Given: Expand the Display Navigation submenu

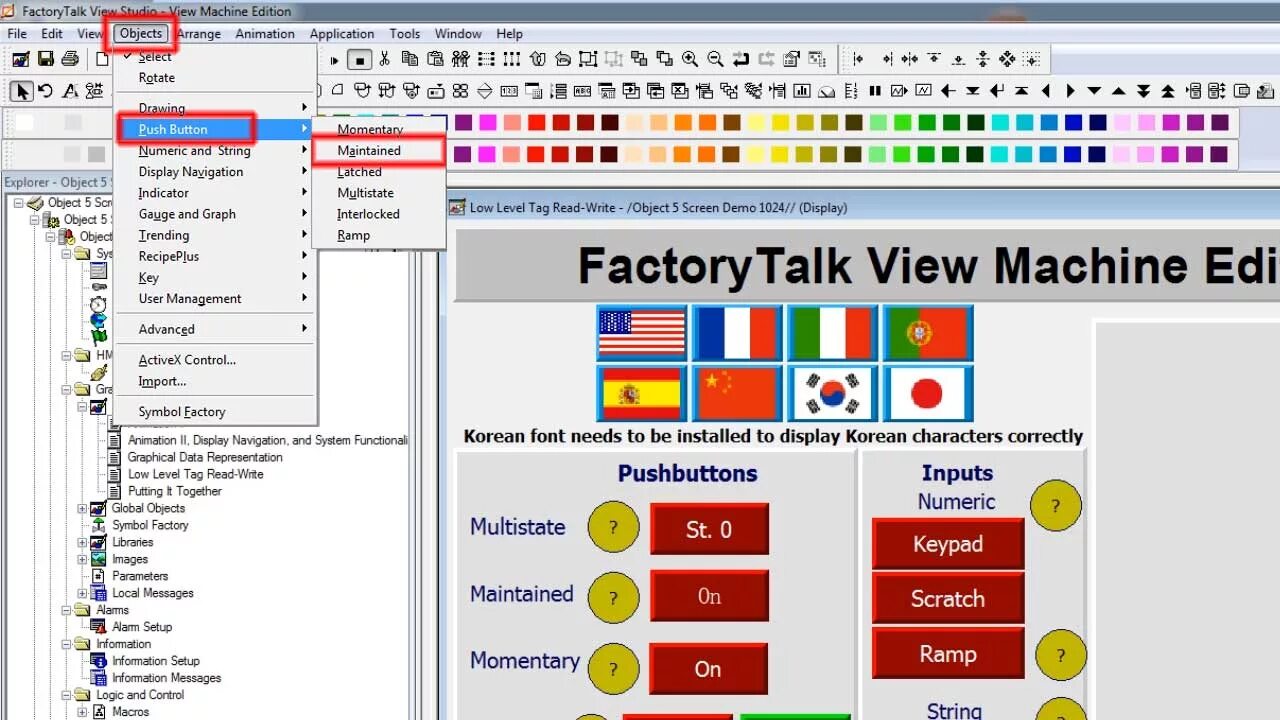Looking at the screenshot, I should click(215, 171).
